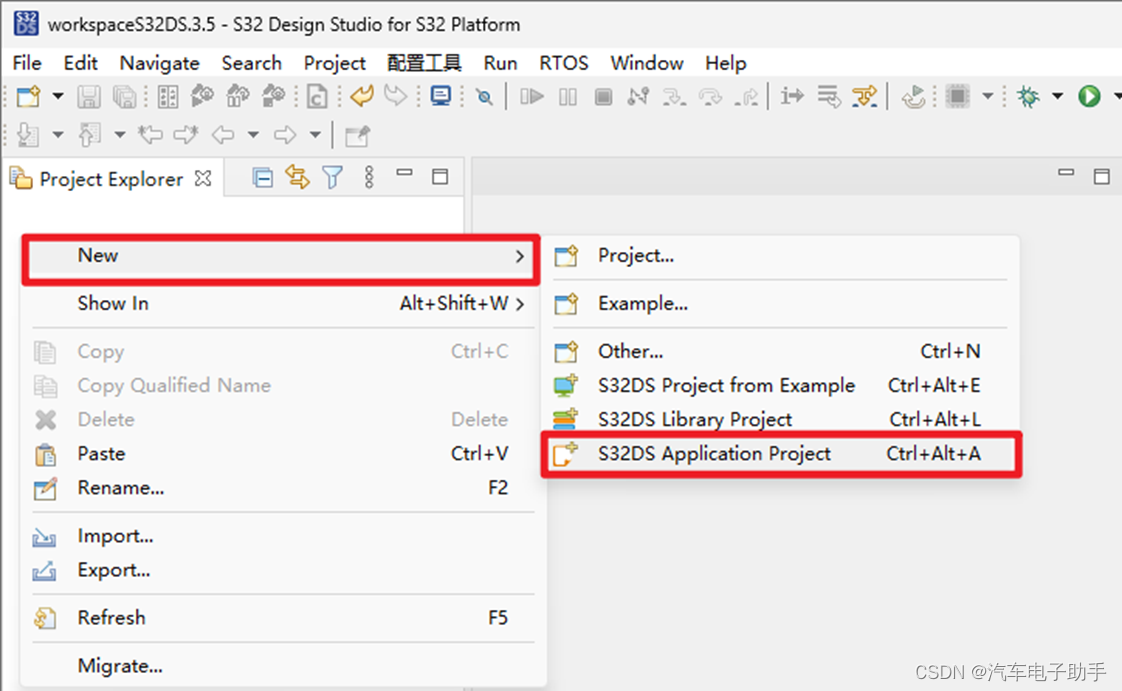Click the Save toolbar icon
1122x691 pixels.
(89, 96)
